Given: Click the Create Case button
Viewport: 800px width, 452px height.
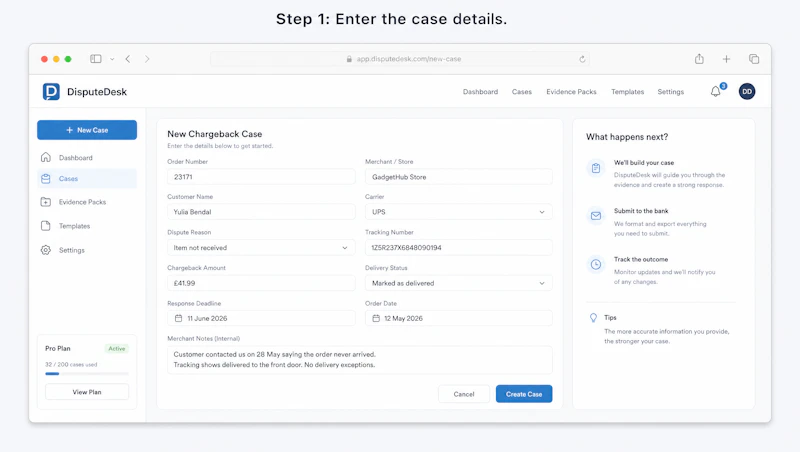Looking at the screenshot, I should point(524,394).
